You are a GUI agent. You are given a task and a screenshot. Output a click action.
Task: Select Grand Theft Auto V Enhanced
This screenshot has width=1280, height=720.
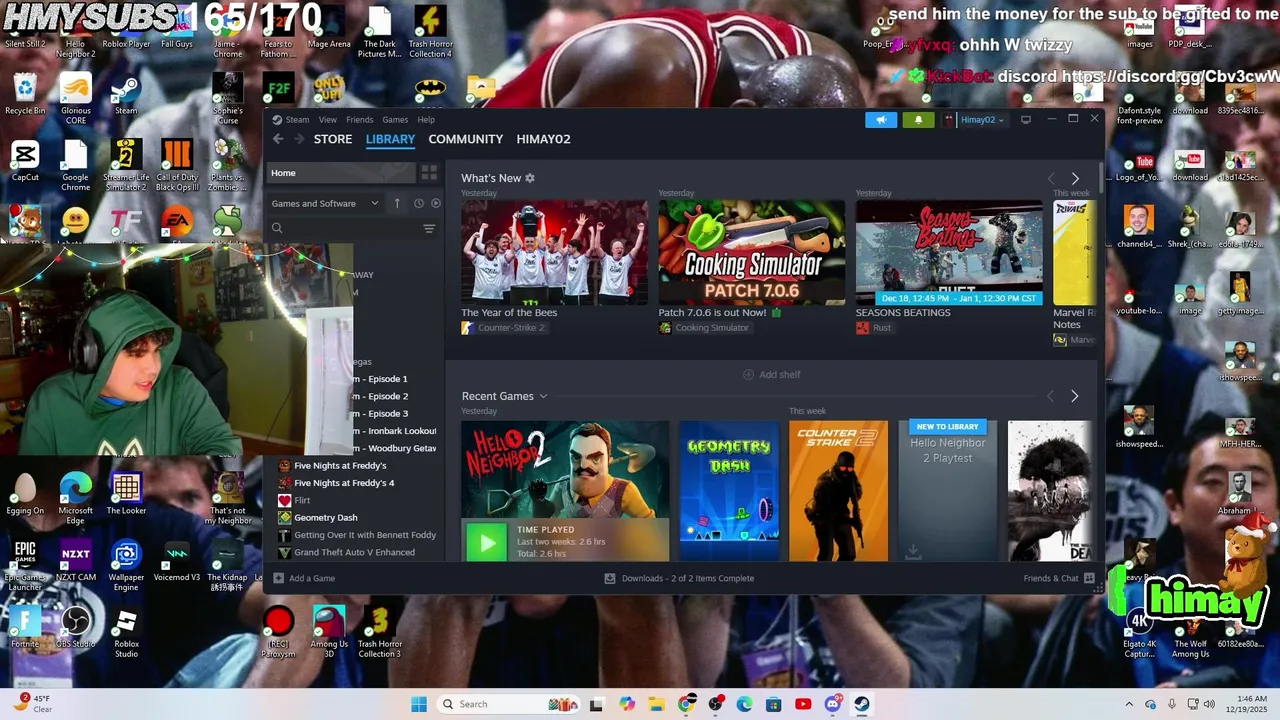coord(354,552)
